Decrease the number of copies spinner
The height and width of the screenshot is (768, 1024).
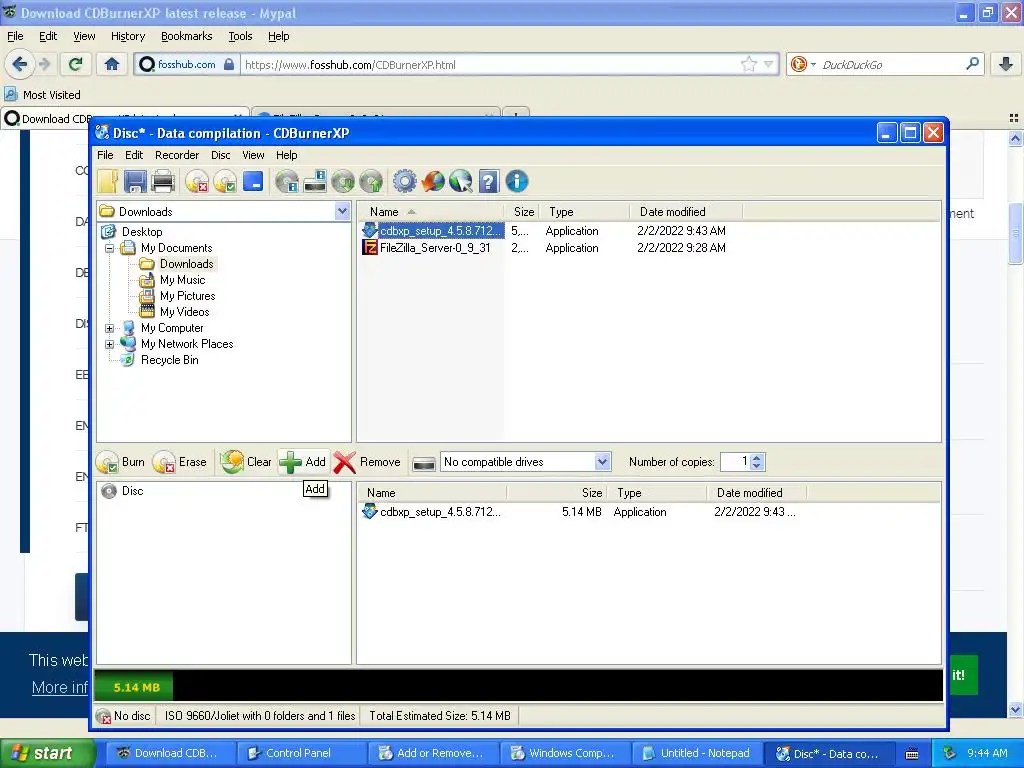756,466
